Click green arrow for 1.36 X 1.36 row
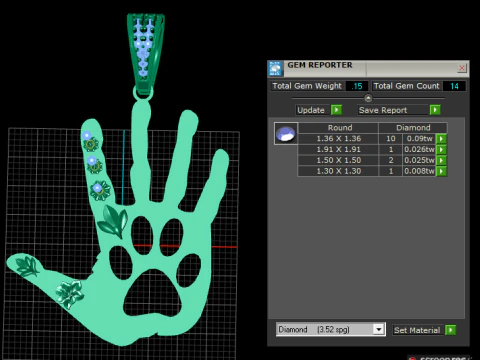 coord(441,139)
